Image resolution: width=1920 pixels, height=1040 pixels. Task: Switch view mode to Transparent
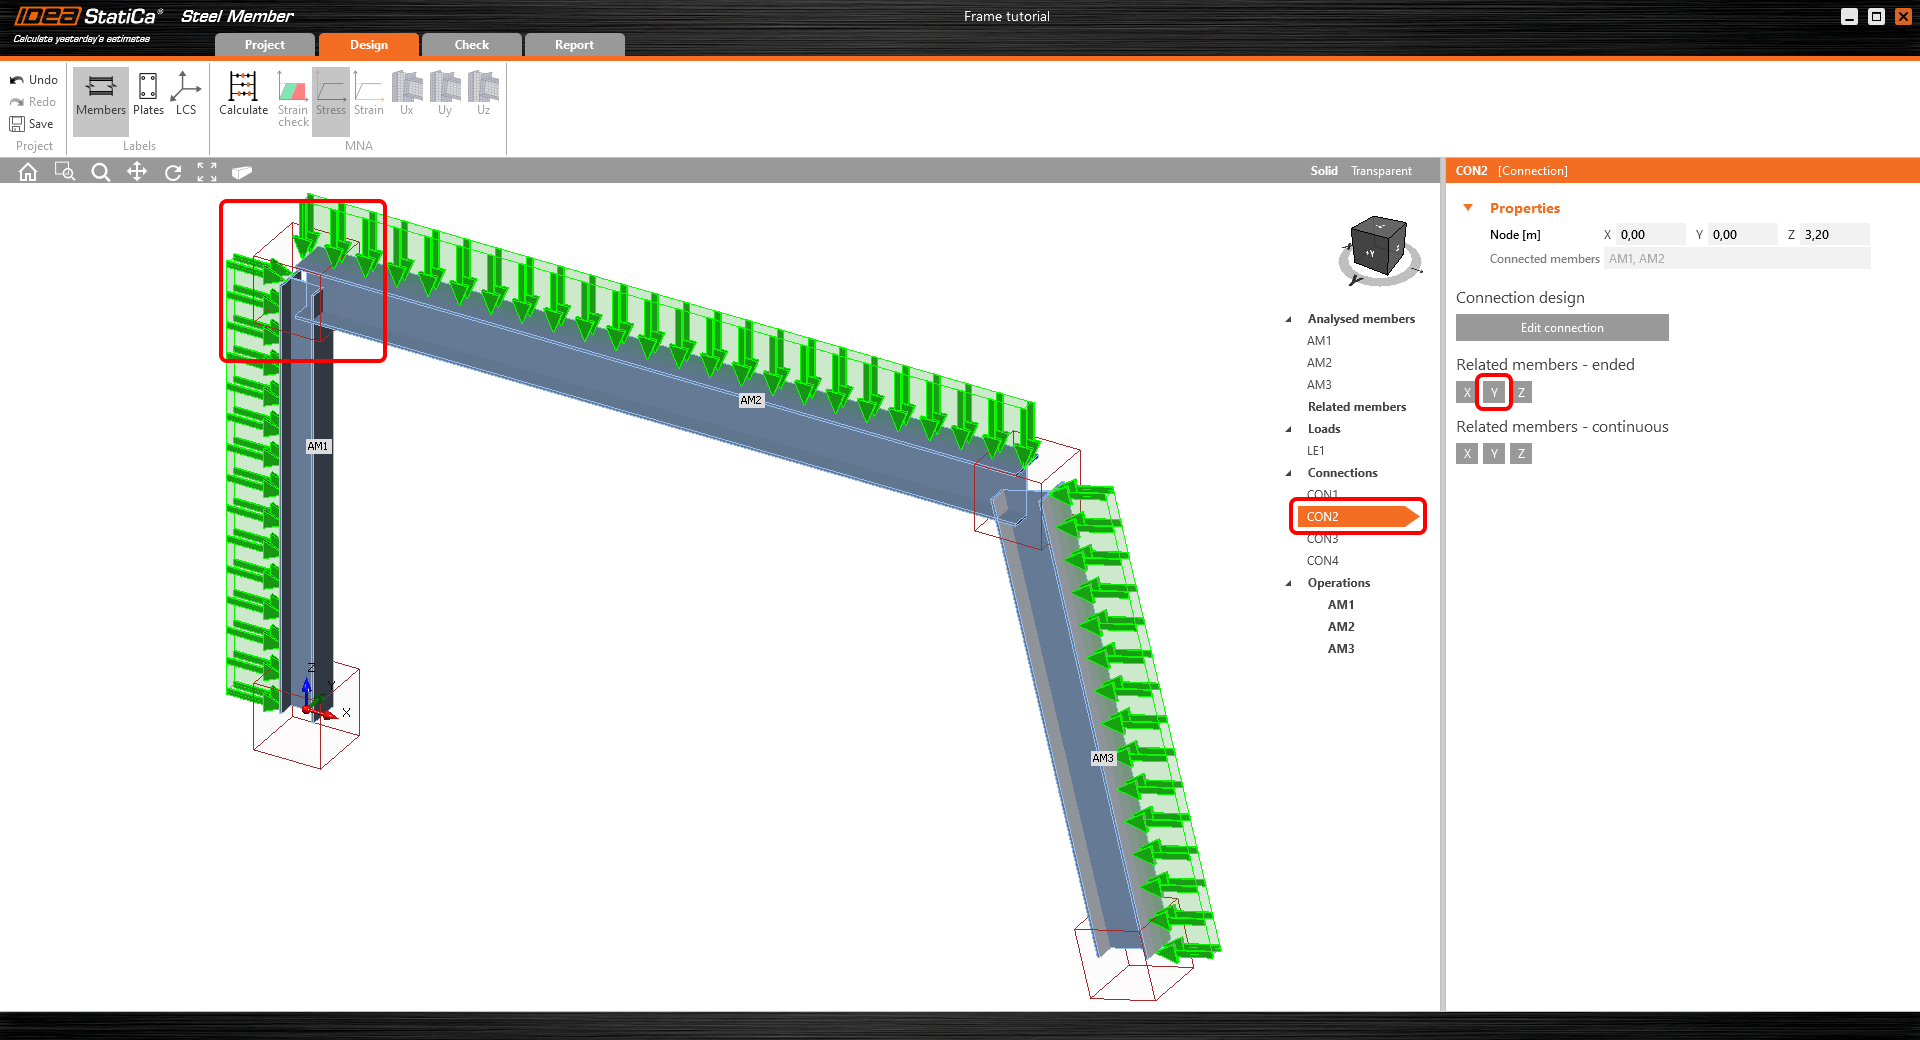coord(1381,171)
